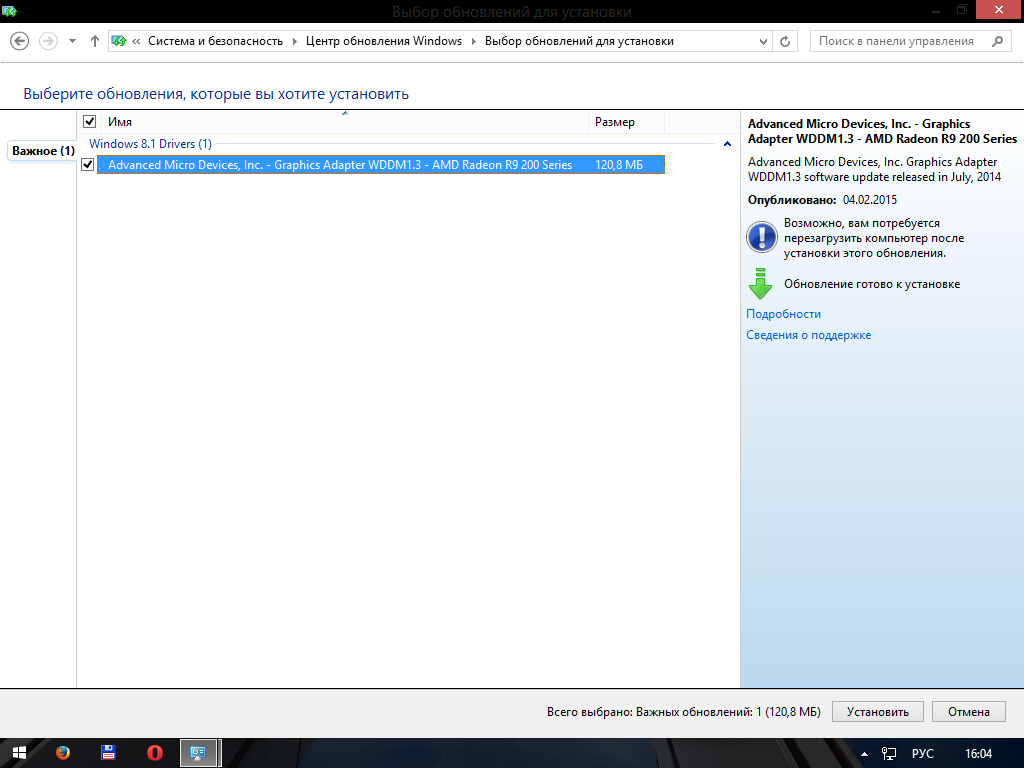Open 'Система и безопасность' breadcrumb
The image size is (1024, 768).
click(216, 41)
